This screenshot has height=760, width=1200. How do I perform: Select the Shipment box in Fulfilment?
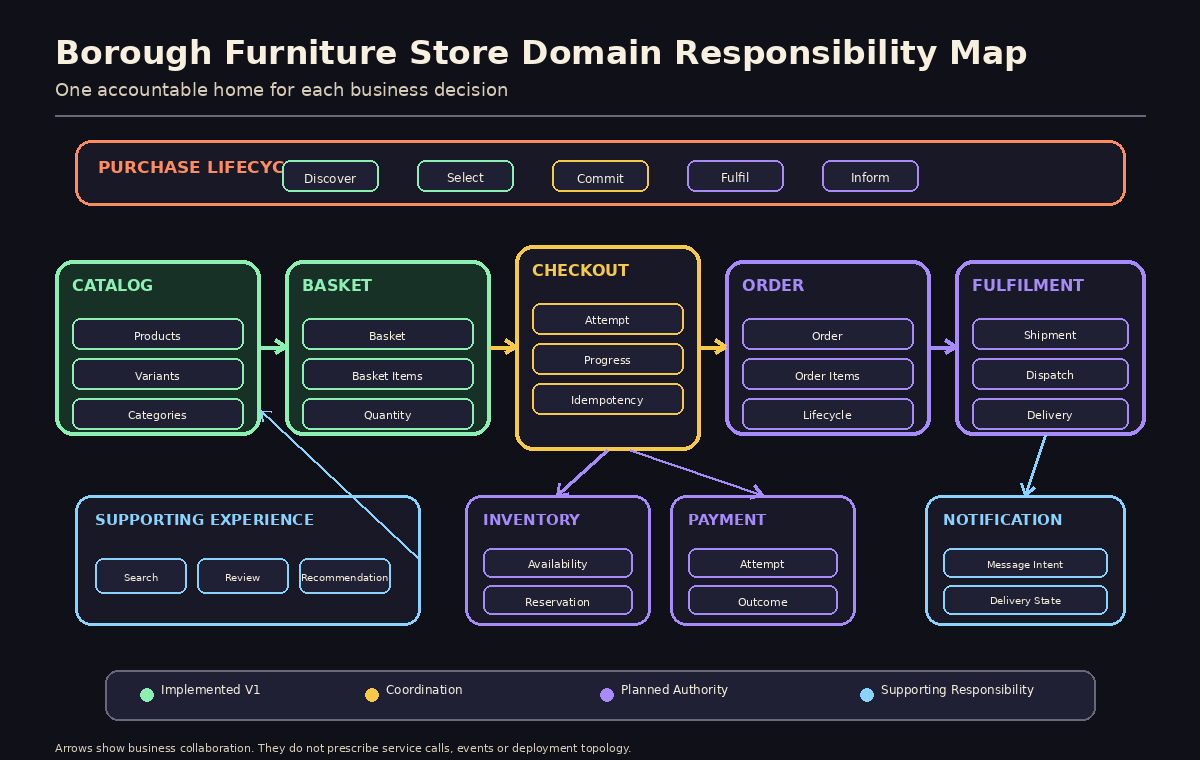tap(1050, 334)
